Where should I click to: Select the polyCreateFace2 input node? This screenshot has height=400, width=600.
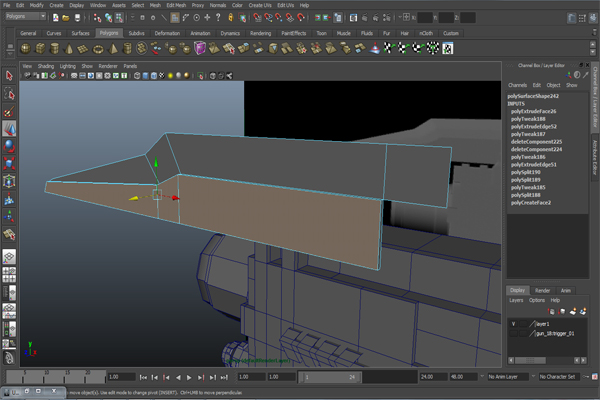[x=531, y=203]
